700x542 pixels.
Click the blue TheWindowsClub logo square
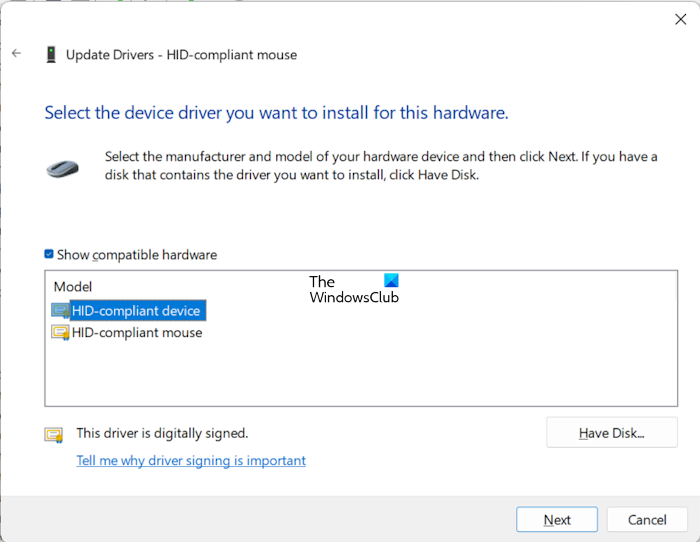(390, 281)
